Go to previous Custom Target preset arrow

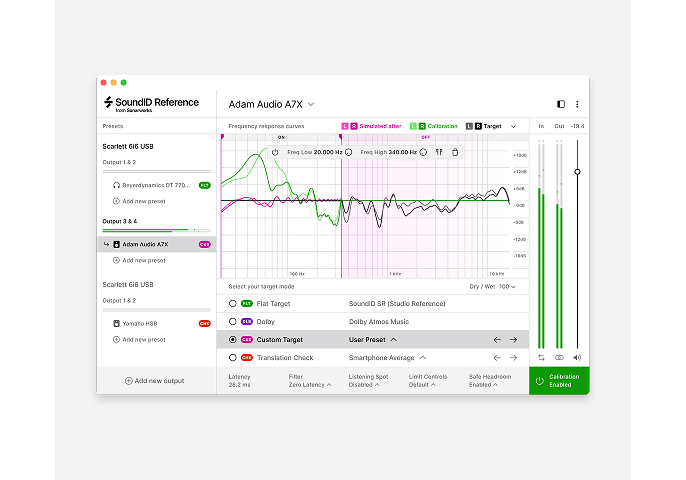tap(497, 340)
